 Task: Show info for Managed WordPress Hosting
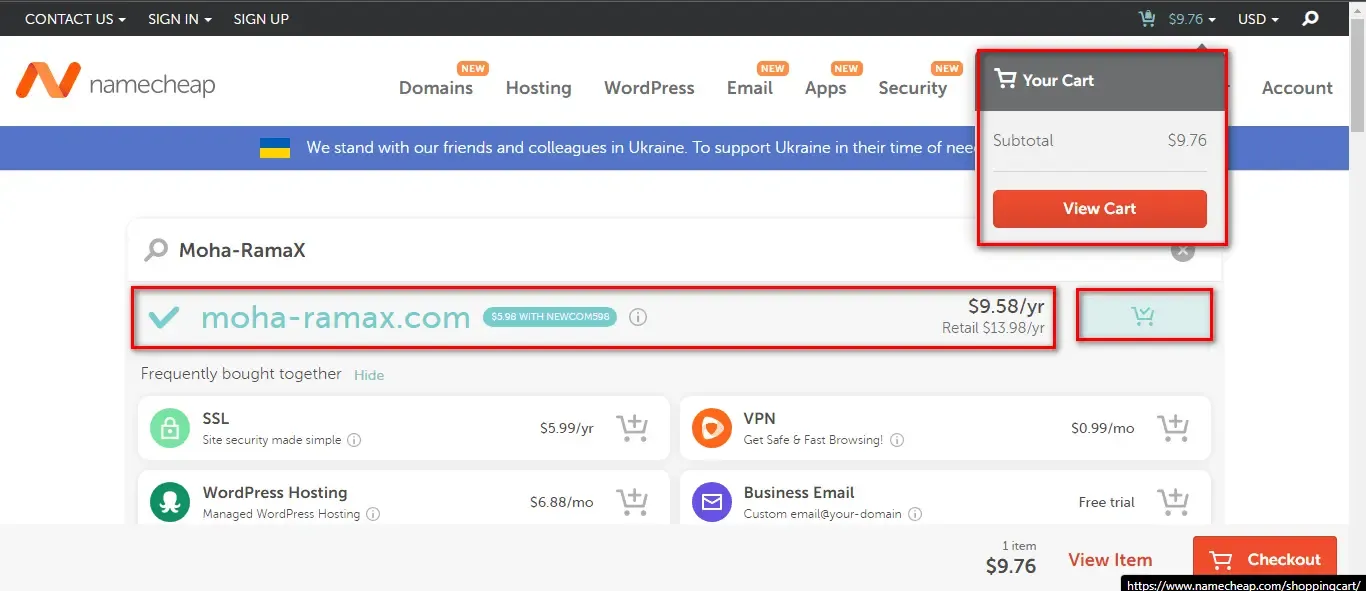coord(373,514)
